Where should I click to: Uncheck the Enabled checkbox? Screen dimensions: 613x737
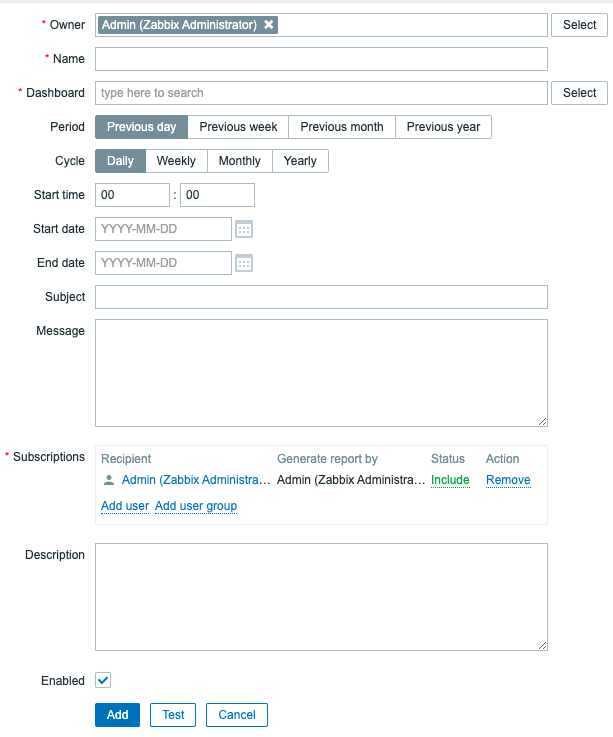pyautogui.click(x=103, y=680)
